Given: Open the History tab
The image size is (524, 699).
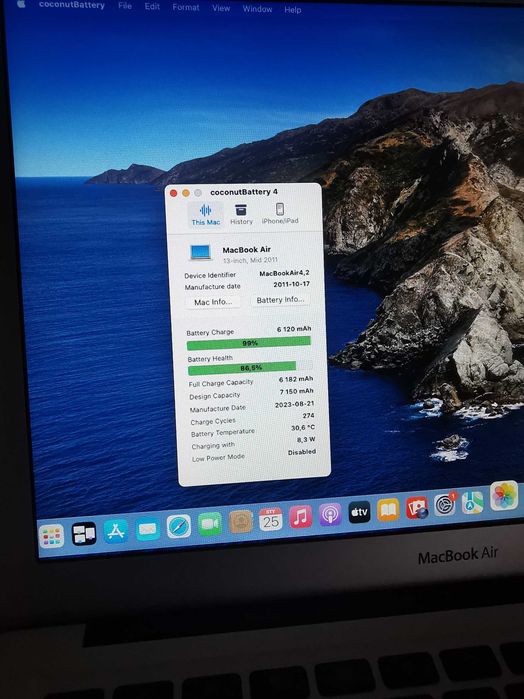Looking at the screenshot, I should pyautogui.click(x=241, y=214).
